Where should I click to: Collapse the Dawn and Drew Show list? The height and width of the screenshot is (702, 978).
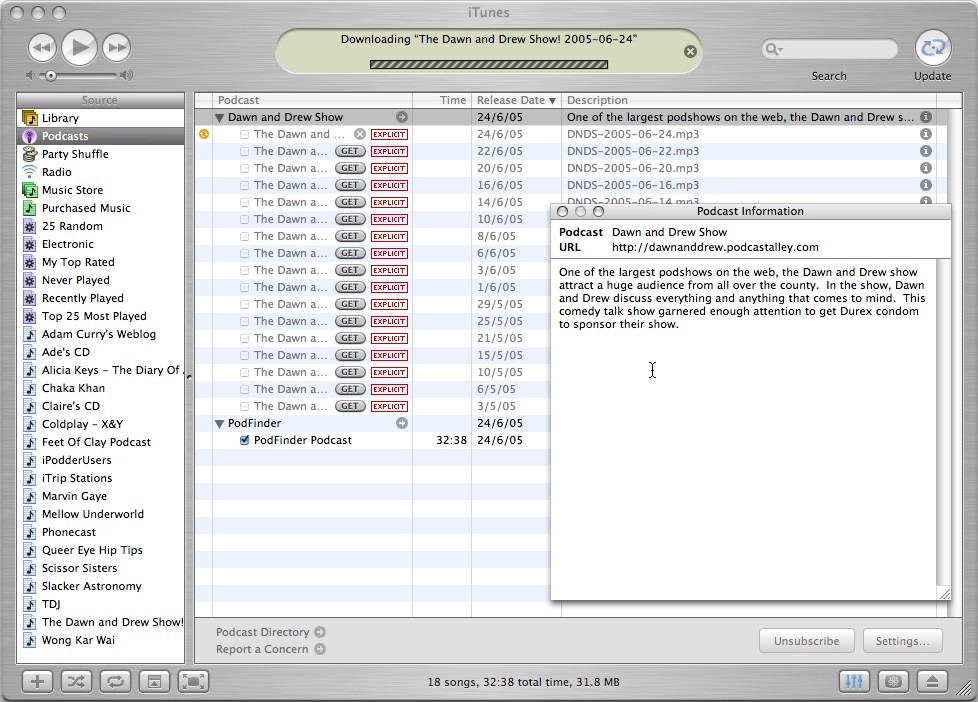(x=219, y=117)
